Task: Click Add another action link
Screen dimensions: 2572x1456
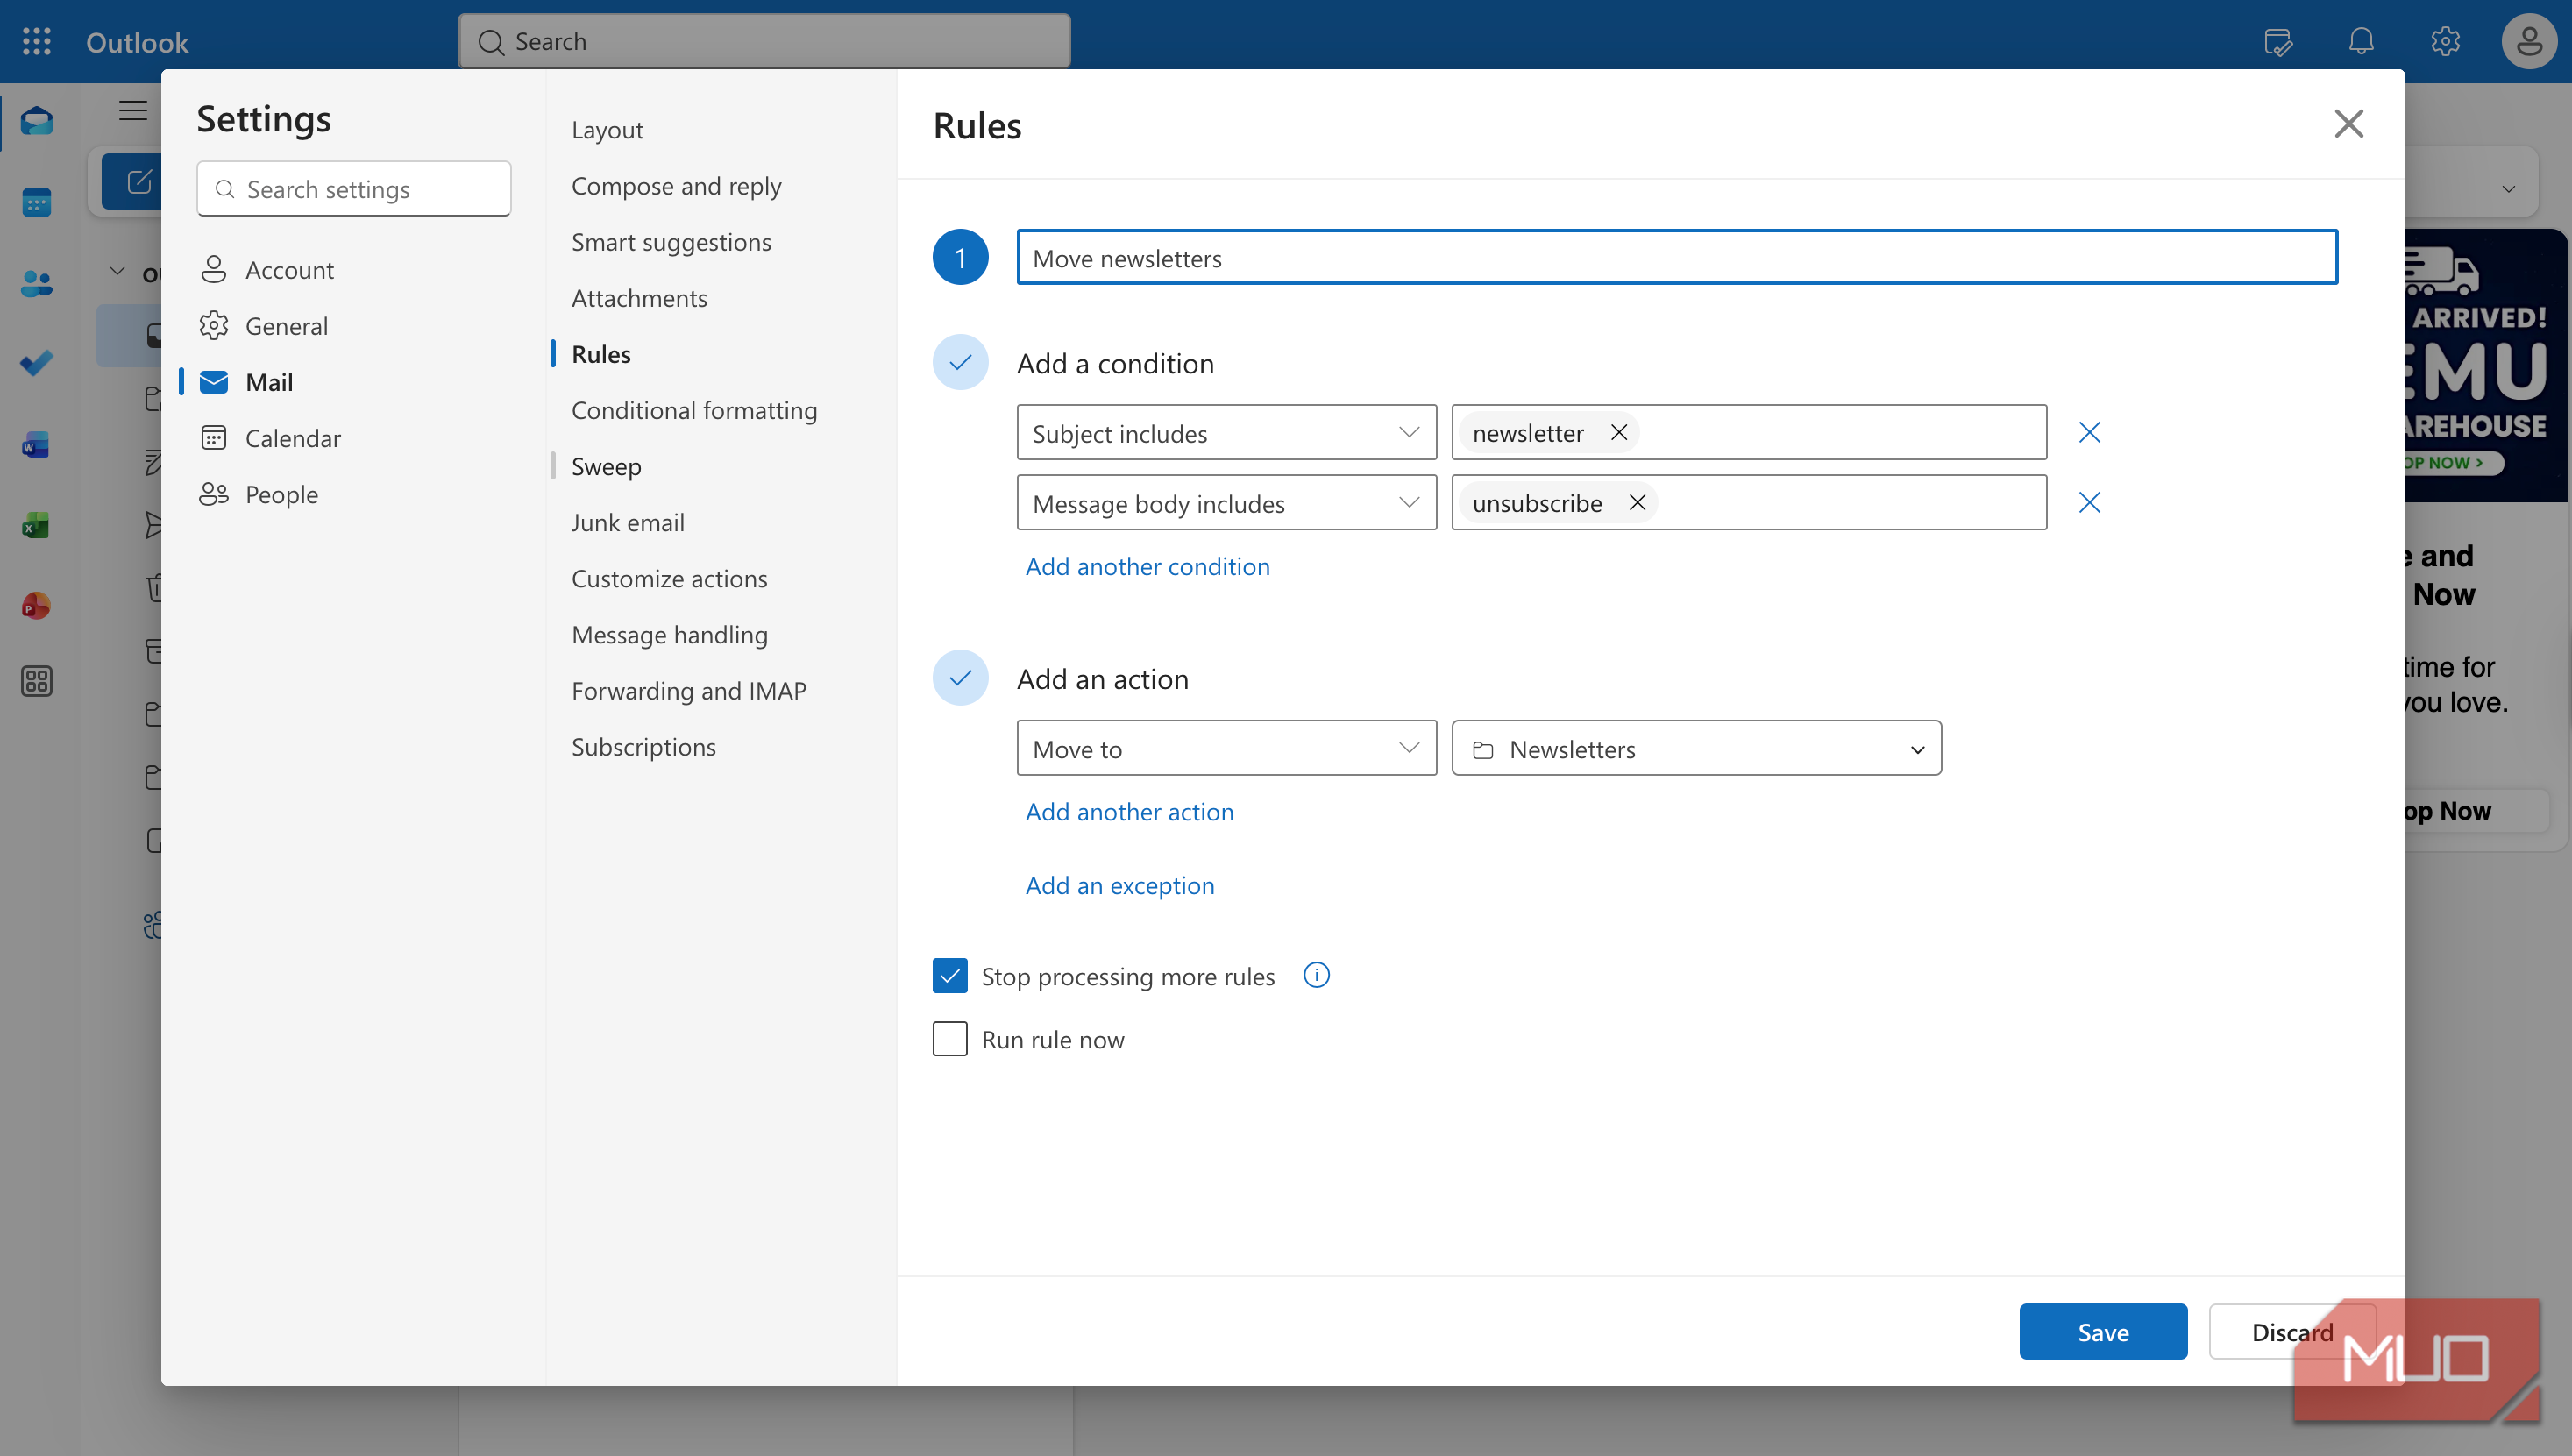Action: [x=1129, y=811]
